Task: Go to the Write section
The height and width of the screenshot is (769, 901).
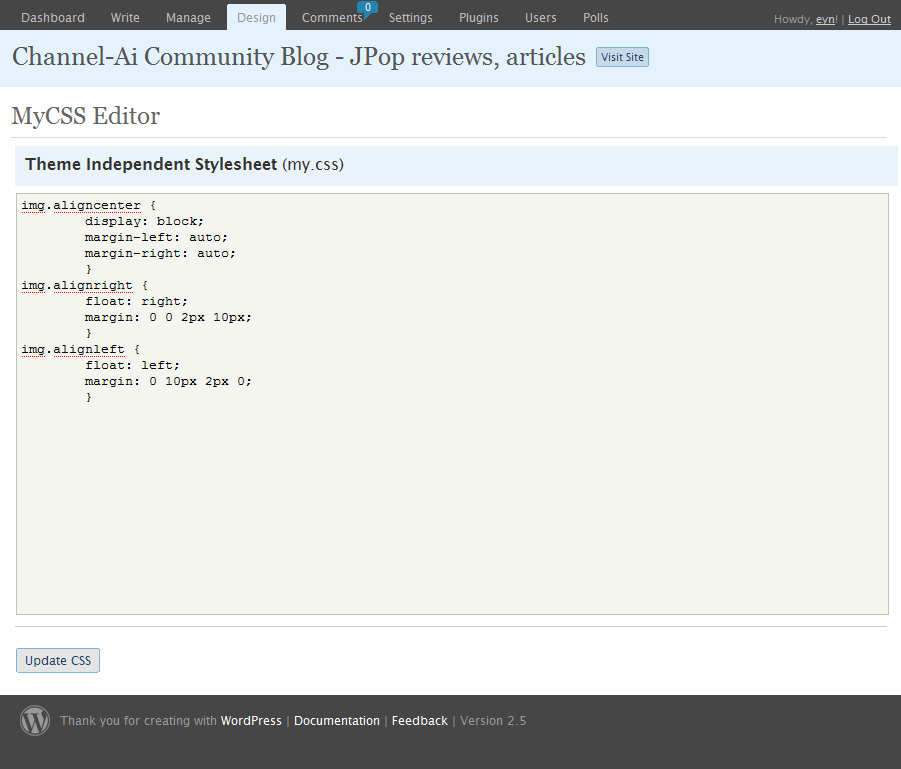Action: (x=125, y=18)
